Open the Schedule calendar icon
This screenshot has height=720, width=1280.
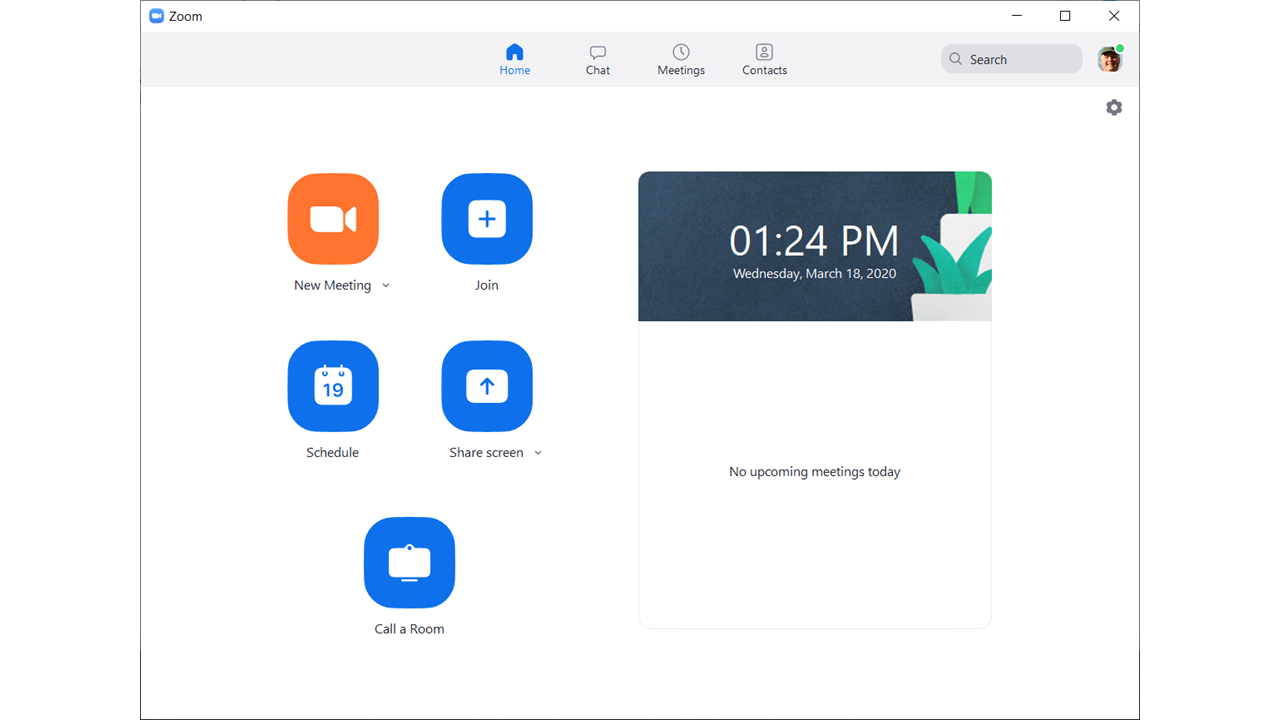point(333,386)
